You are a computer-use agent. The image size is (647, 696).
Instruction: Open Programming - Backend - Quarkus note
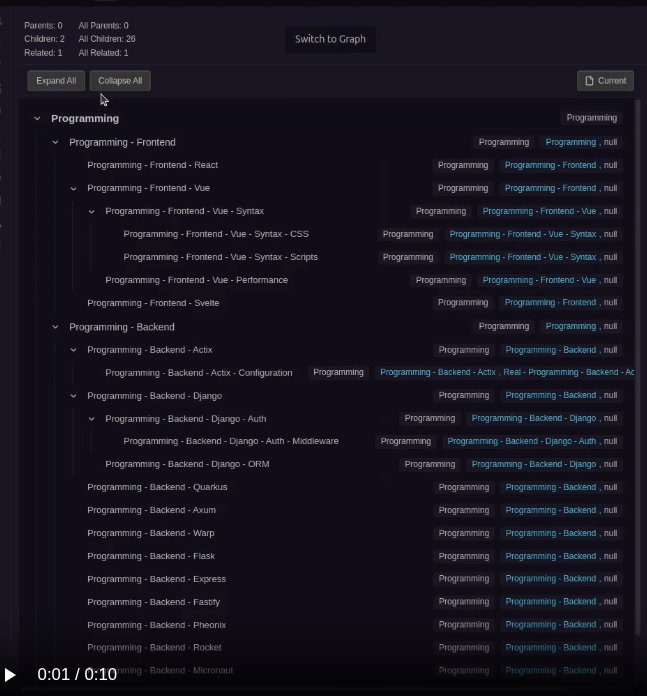coord(157,487)
